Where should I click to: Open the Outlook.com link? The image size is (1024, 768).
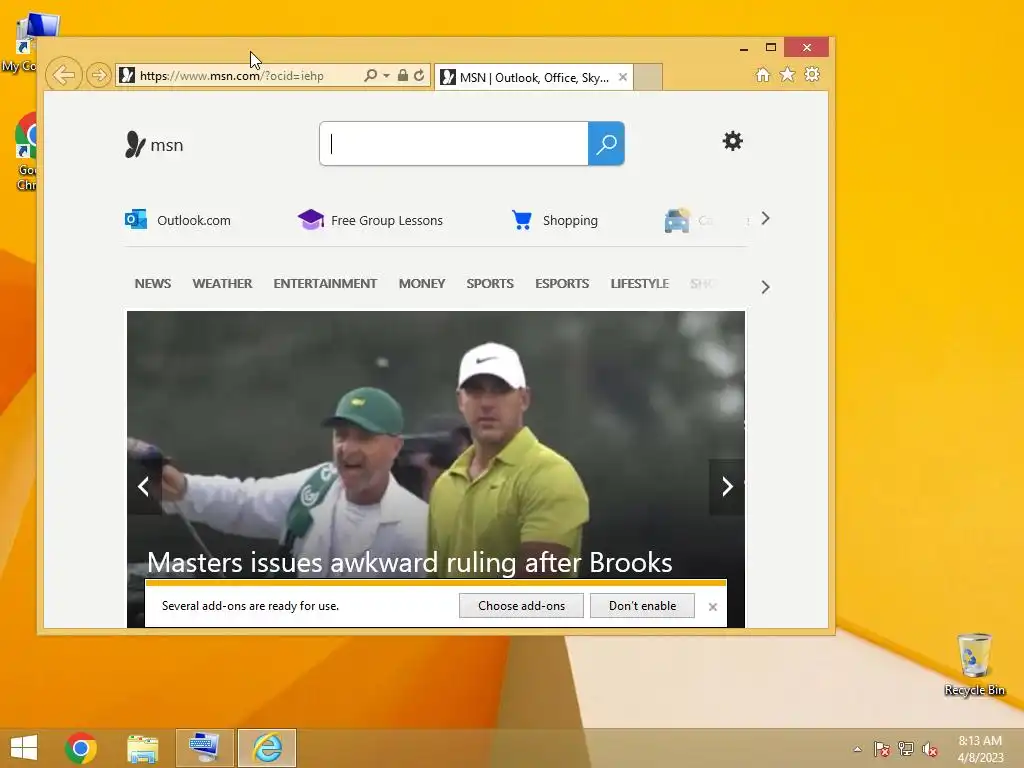click(194, 221)
